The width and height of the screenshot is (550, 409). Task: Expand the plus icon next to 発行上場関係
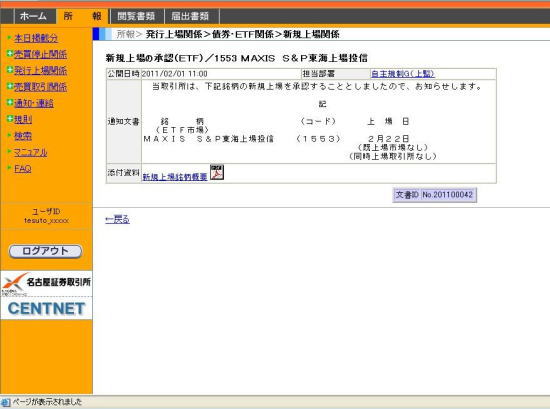point(10,70)
